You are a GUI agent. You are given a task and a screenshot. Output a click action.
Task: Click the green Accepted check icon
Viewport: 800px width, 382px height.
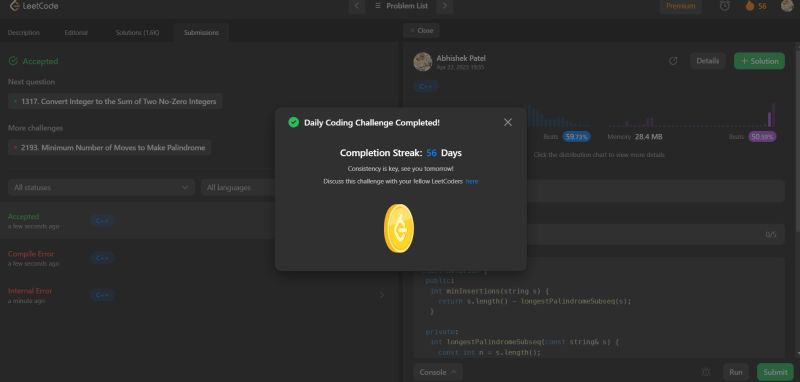13,61
